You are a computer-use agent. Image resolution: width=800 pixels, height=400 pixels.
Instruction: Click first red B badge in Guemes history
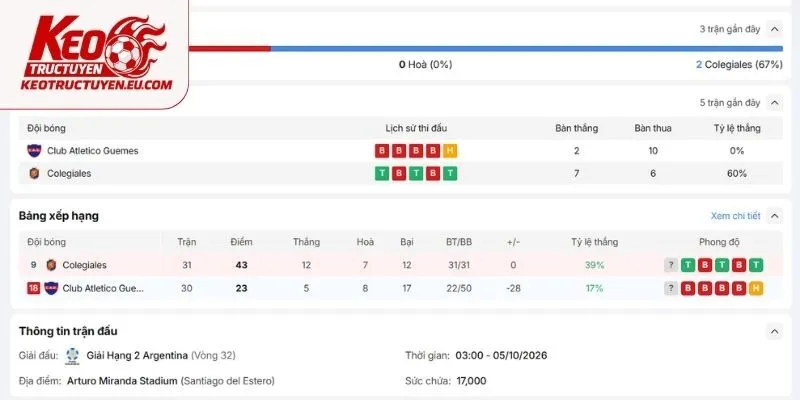click(382, 151)
